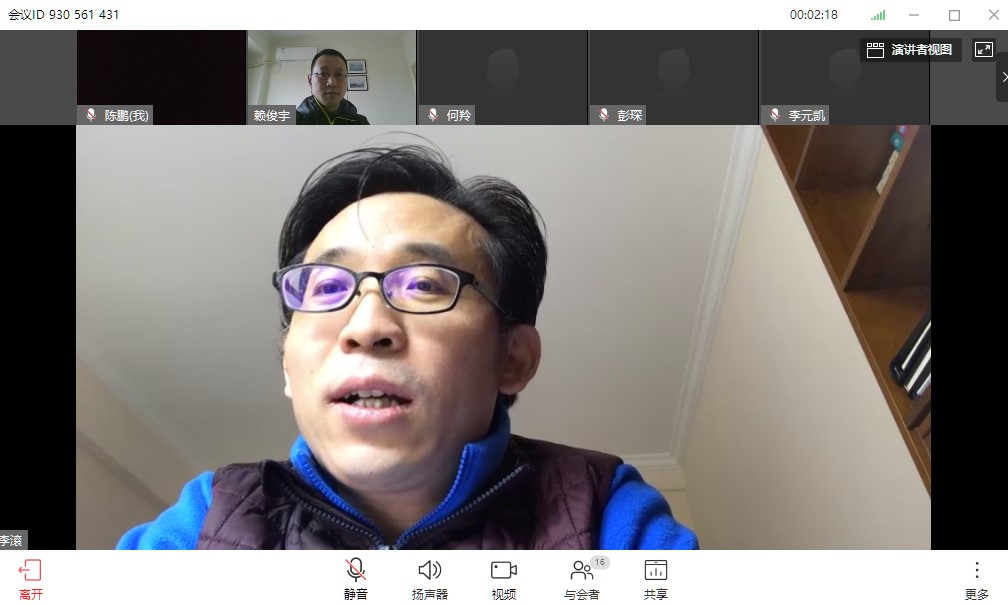Click the meeting timer 00:02:18
This screenshot has height=605, width=1008.
pos(814,14)
